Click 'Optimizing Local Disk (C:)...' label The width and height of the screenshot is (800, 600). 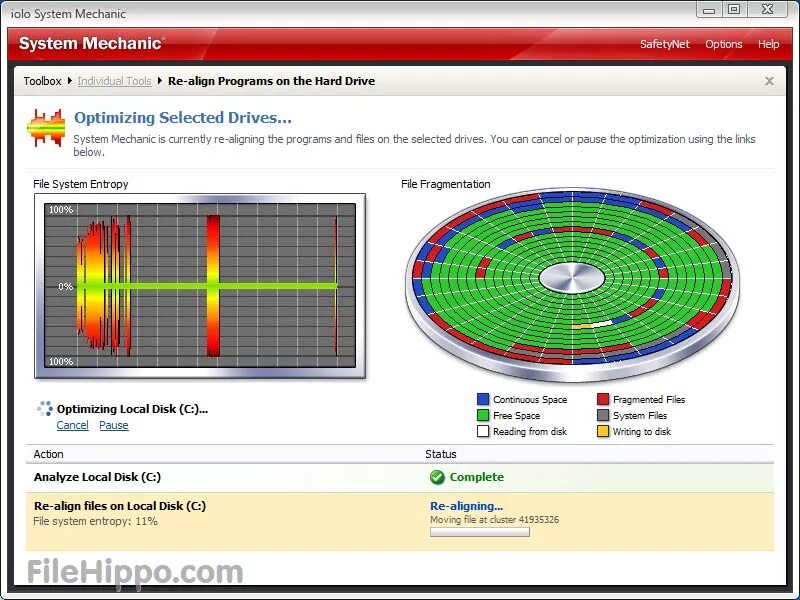click(x=132, y=409)
